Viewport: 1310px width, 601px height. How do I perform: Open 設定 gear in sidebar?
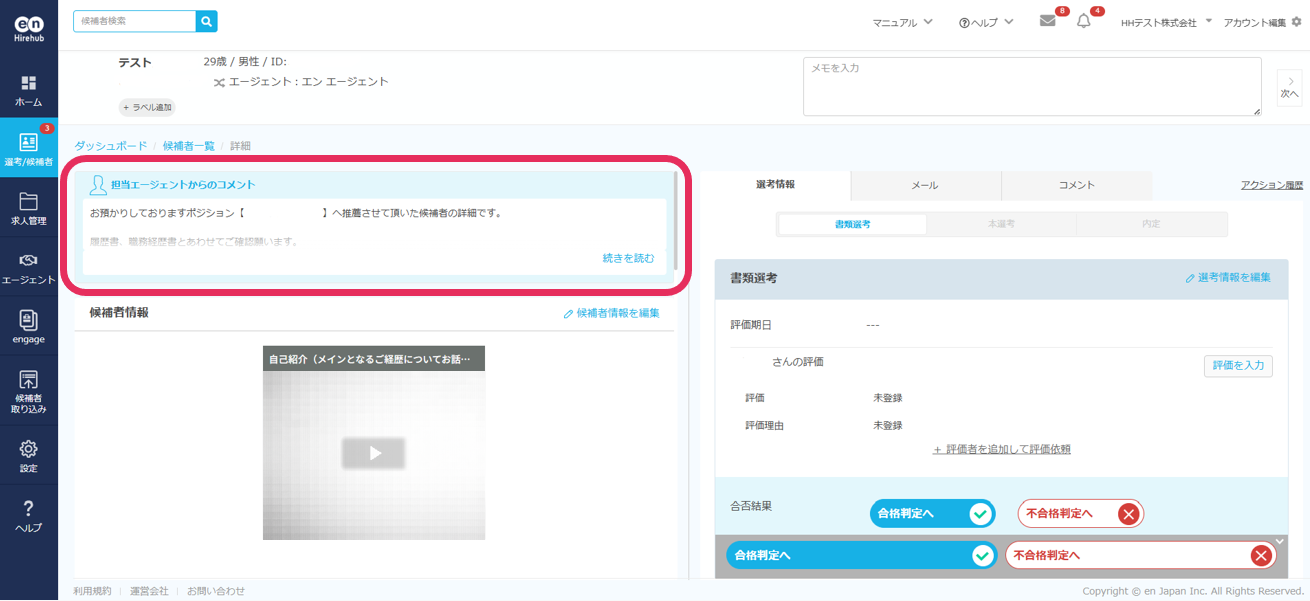pos(28,456)
